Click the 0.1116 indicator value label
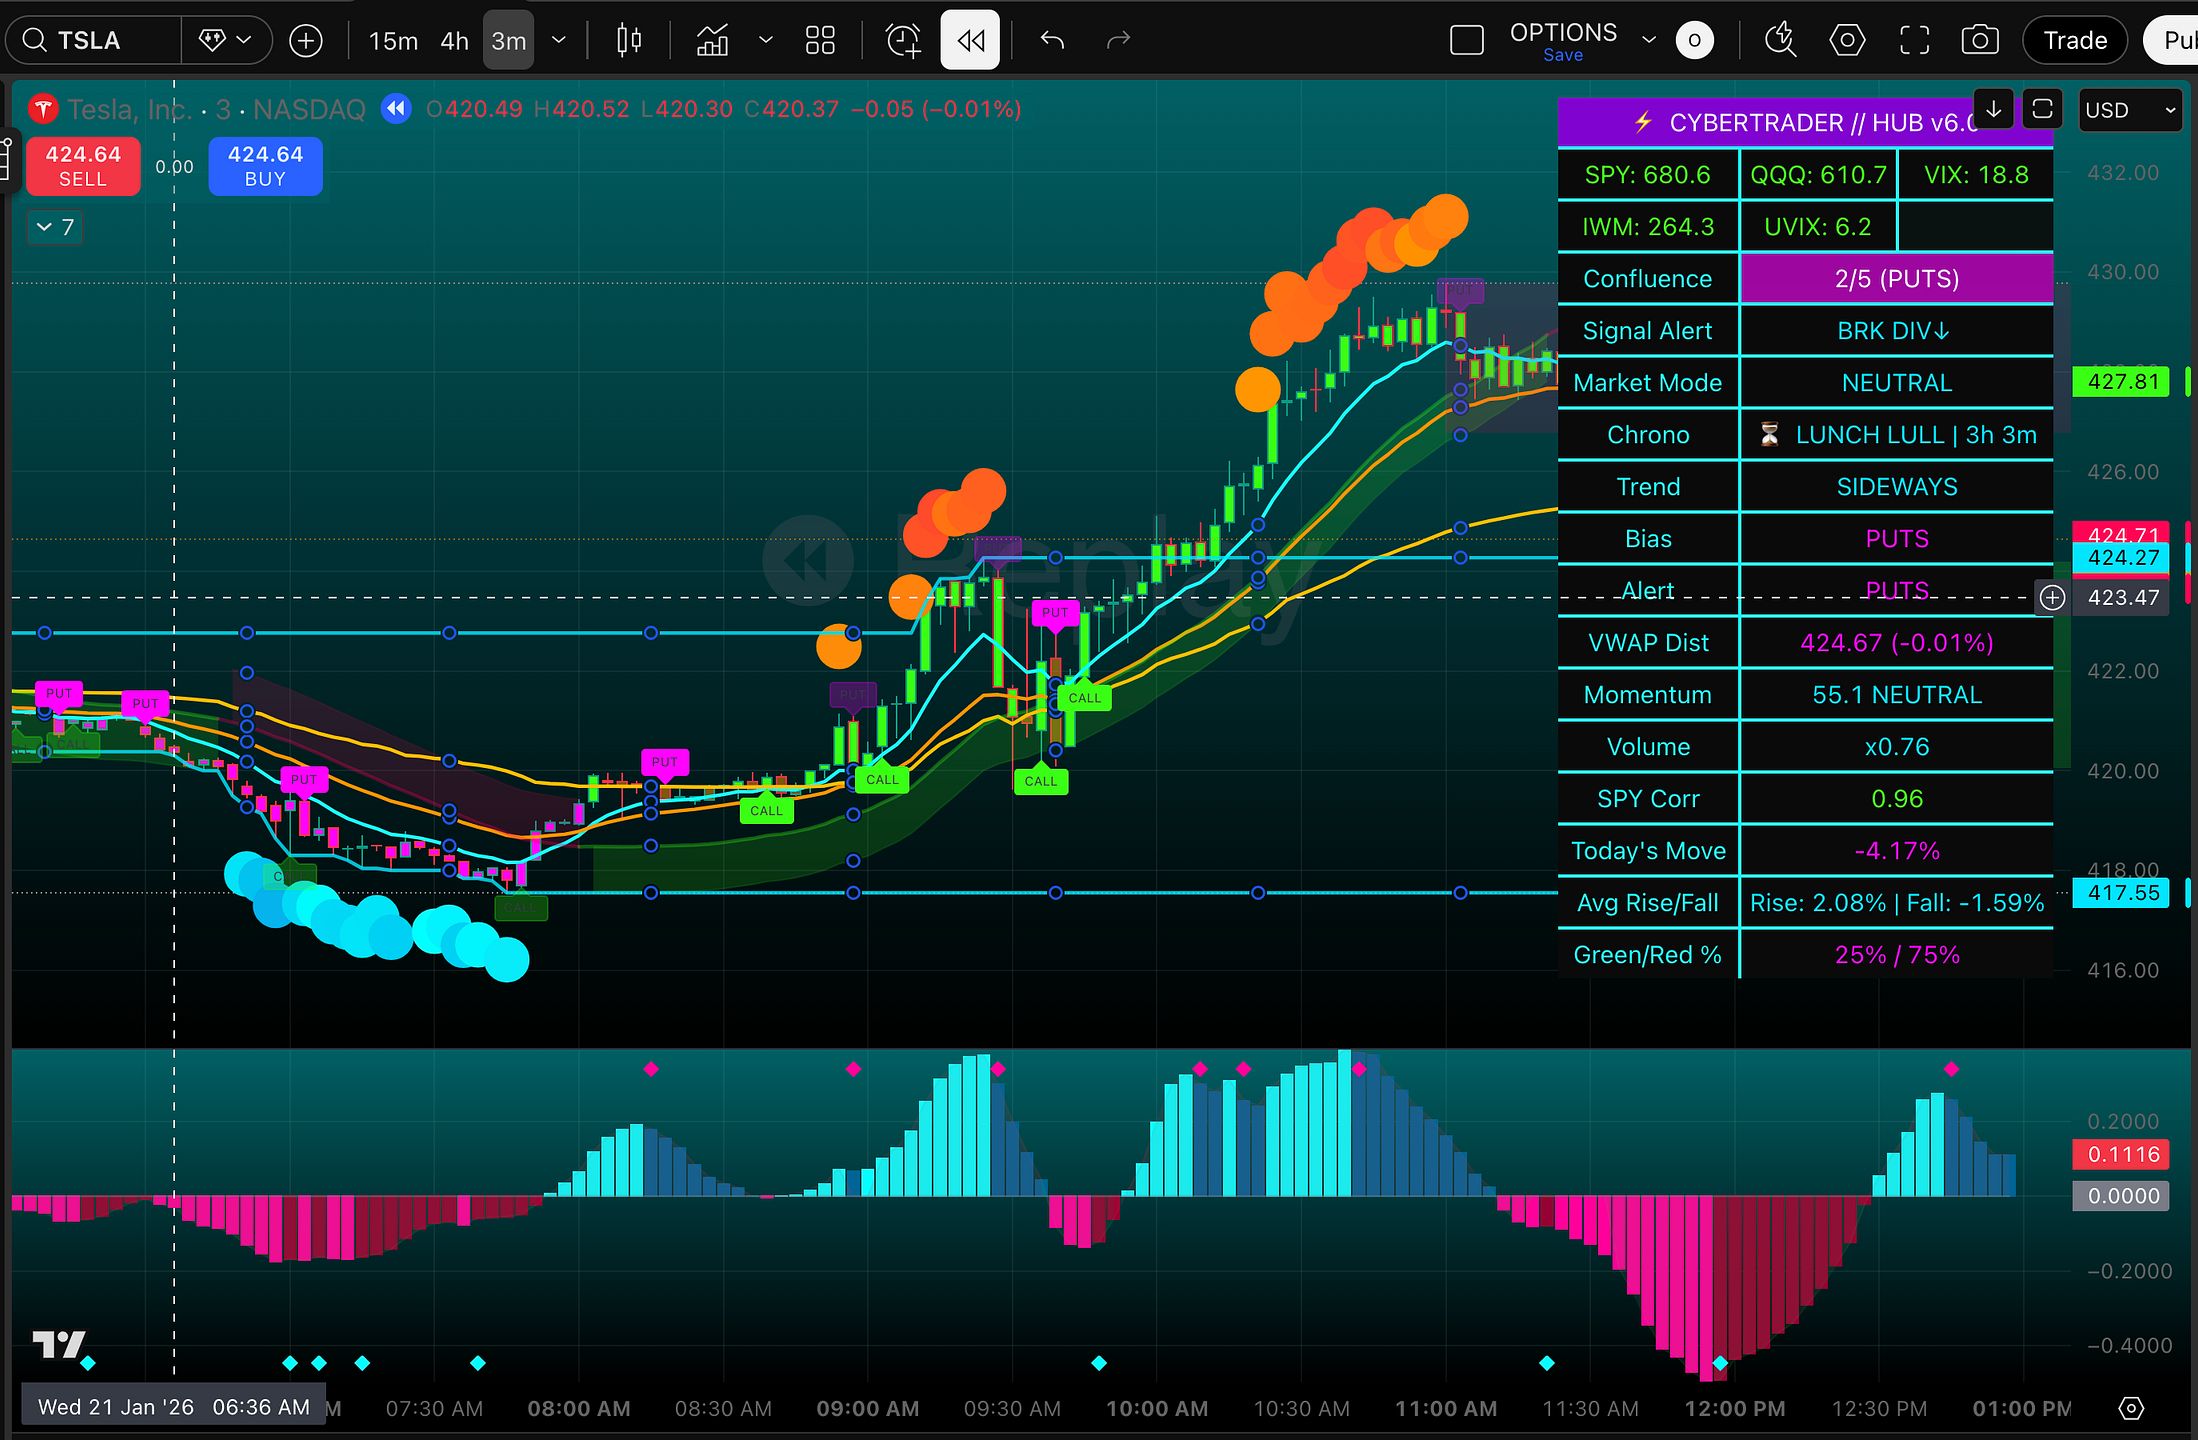This screenshot has height=1440, width=2198. (2122, 1154)
